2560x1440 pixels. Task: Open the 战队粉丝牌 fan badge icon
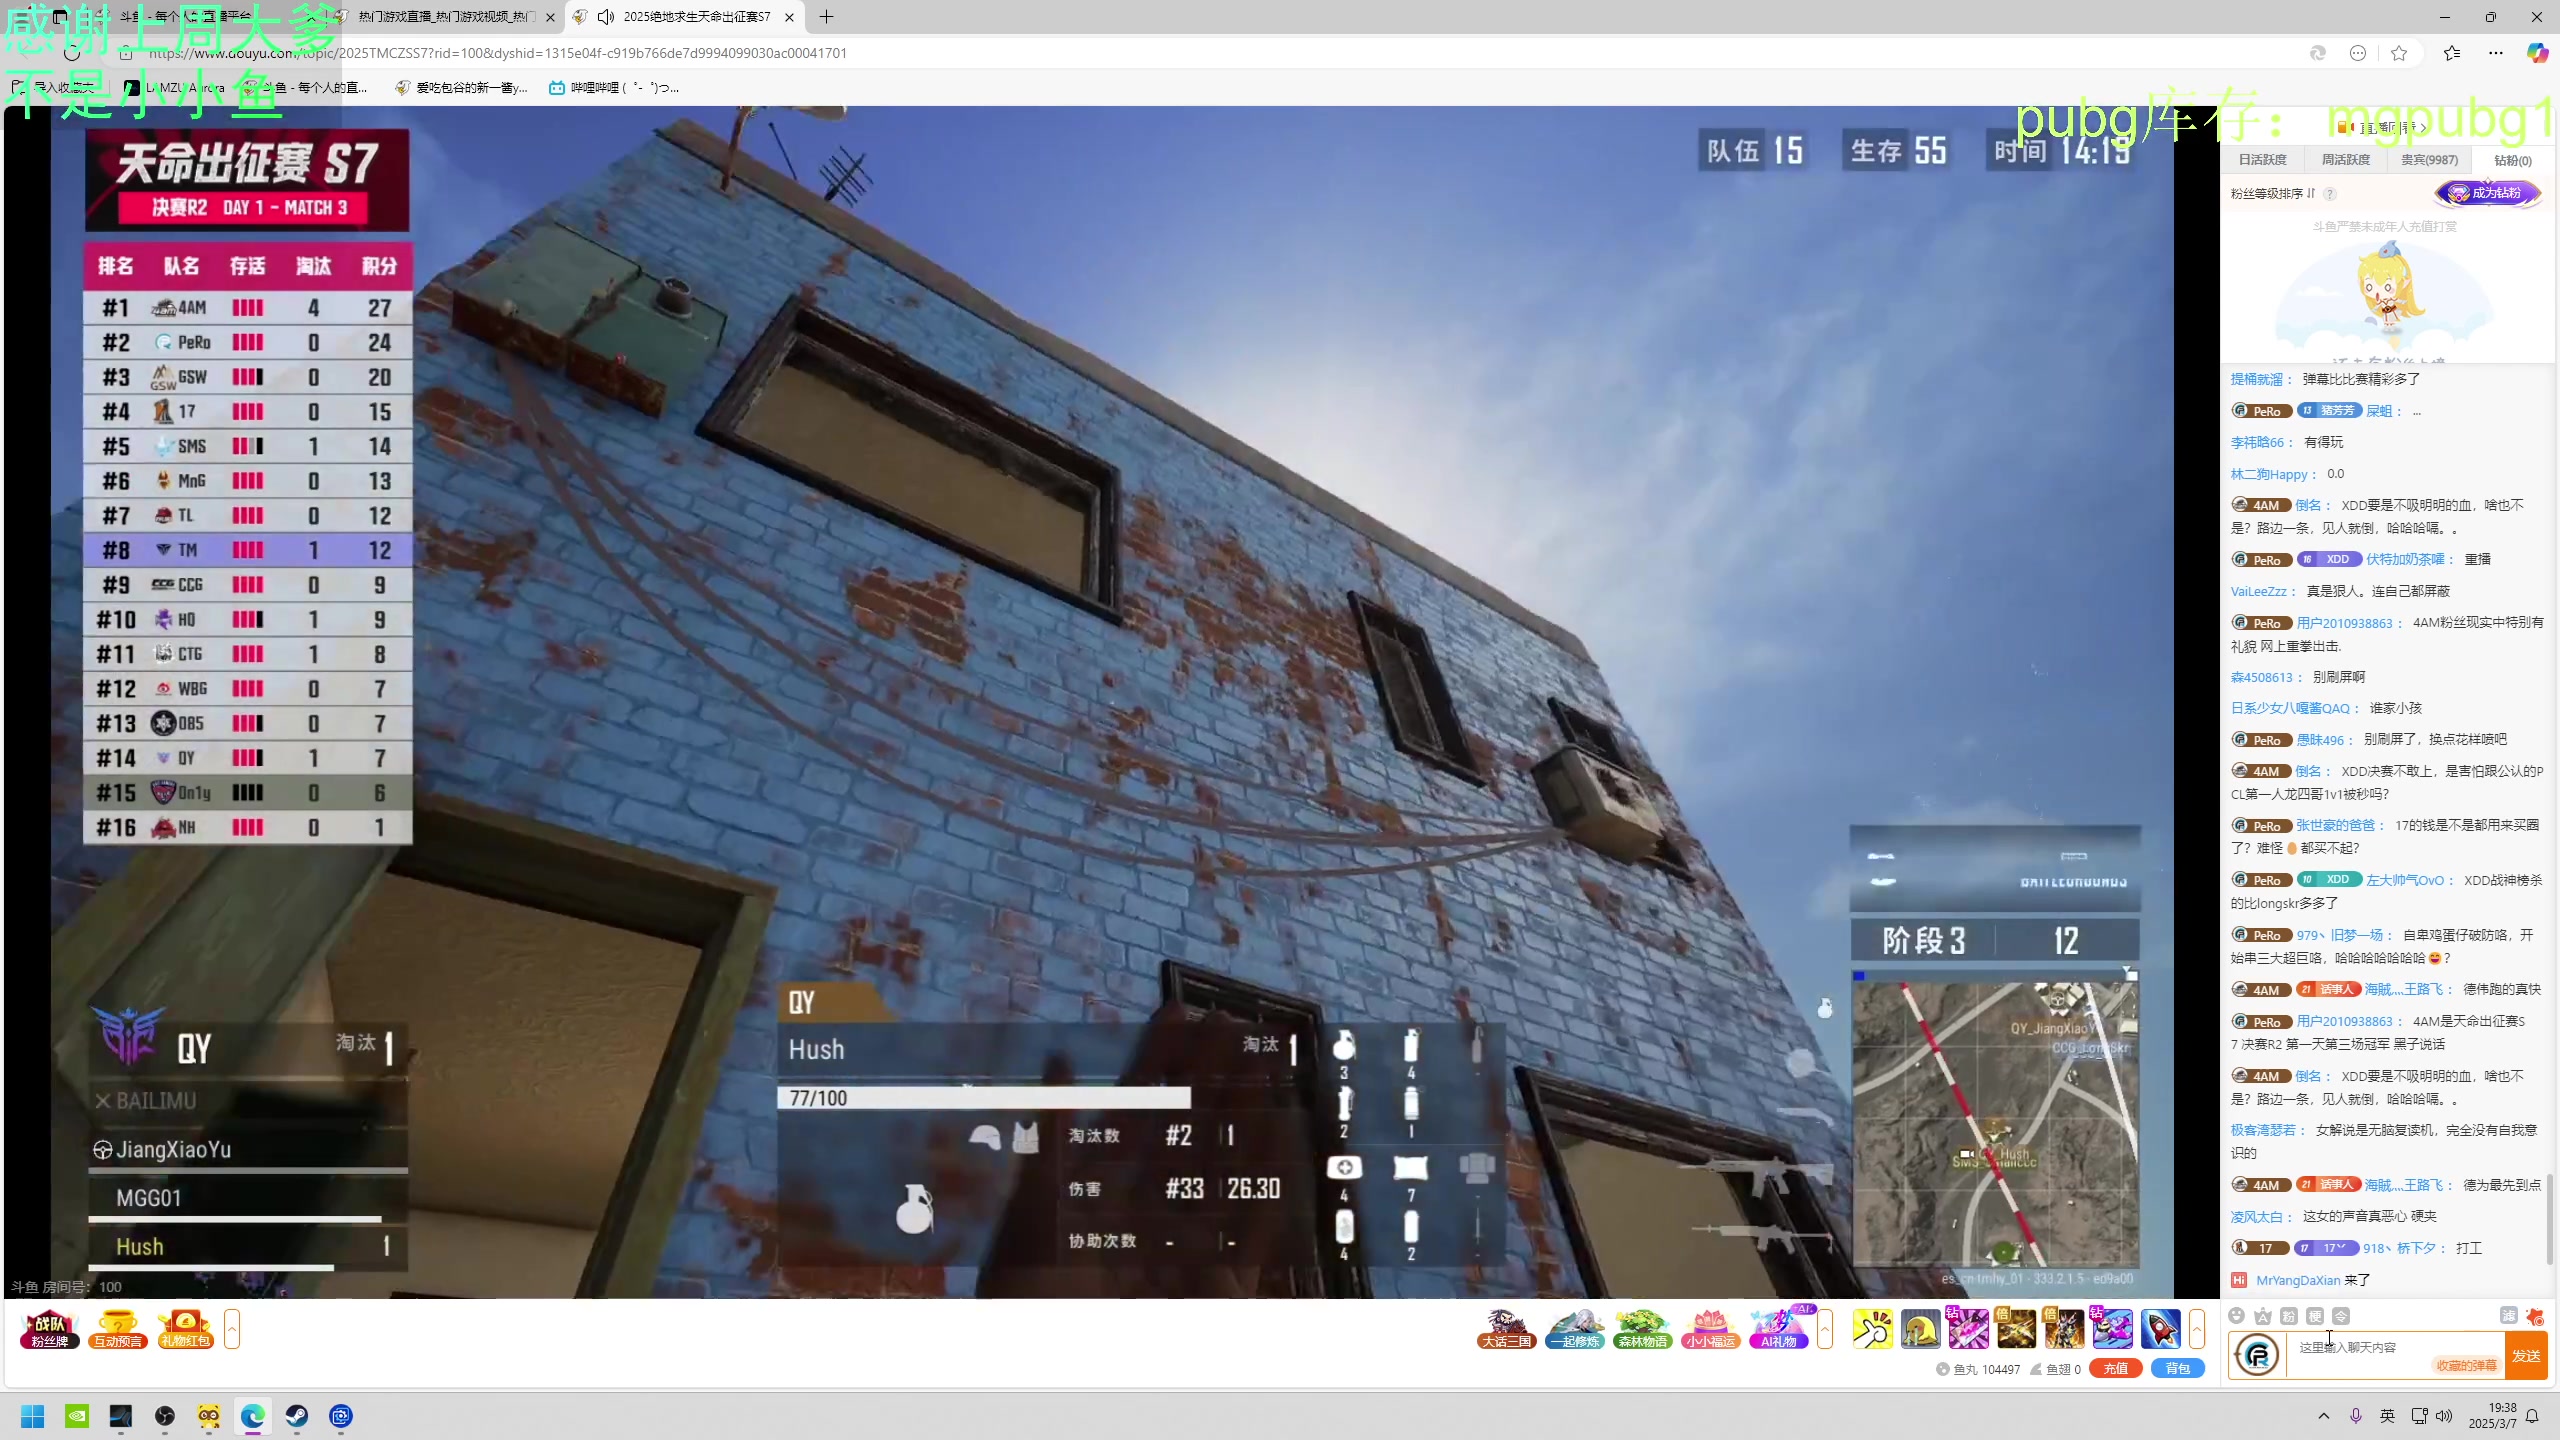49,1329
